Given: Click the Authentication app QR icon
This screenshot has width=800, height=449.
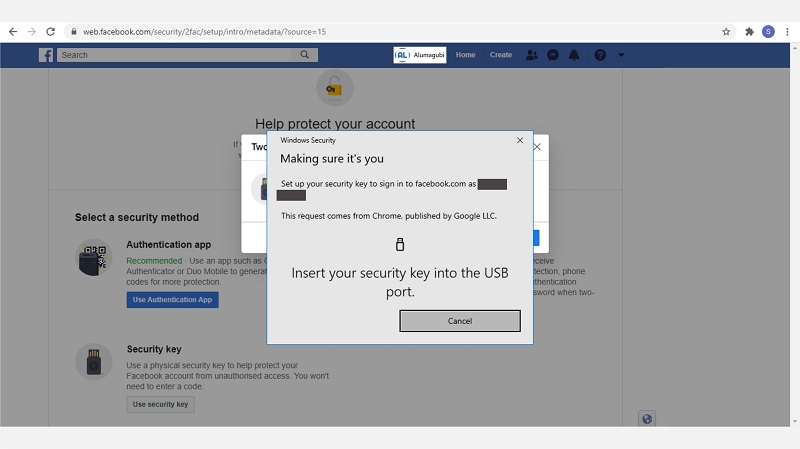Looking at the screenshot, I should click(94, 258).
